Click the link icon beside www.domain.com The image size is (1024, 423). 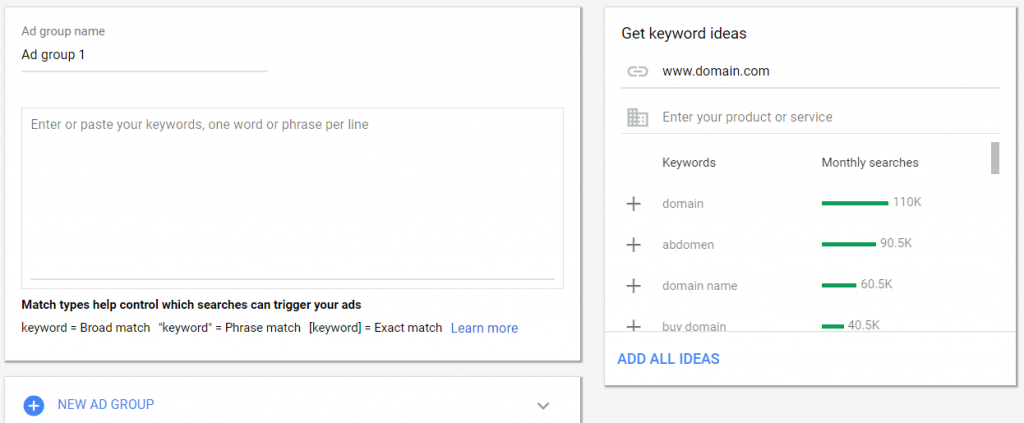coord(637,72)
